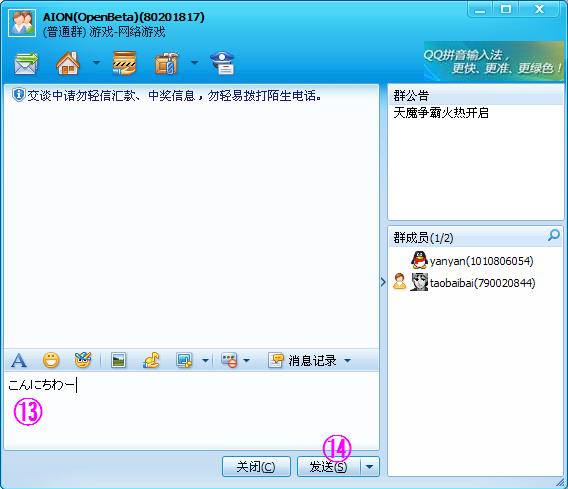Click the group avatar icon in title bar
The height and width of the screenshot is (489, 568).
coord(22,23)
